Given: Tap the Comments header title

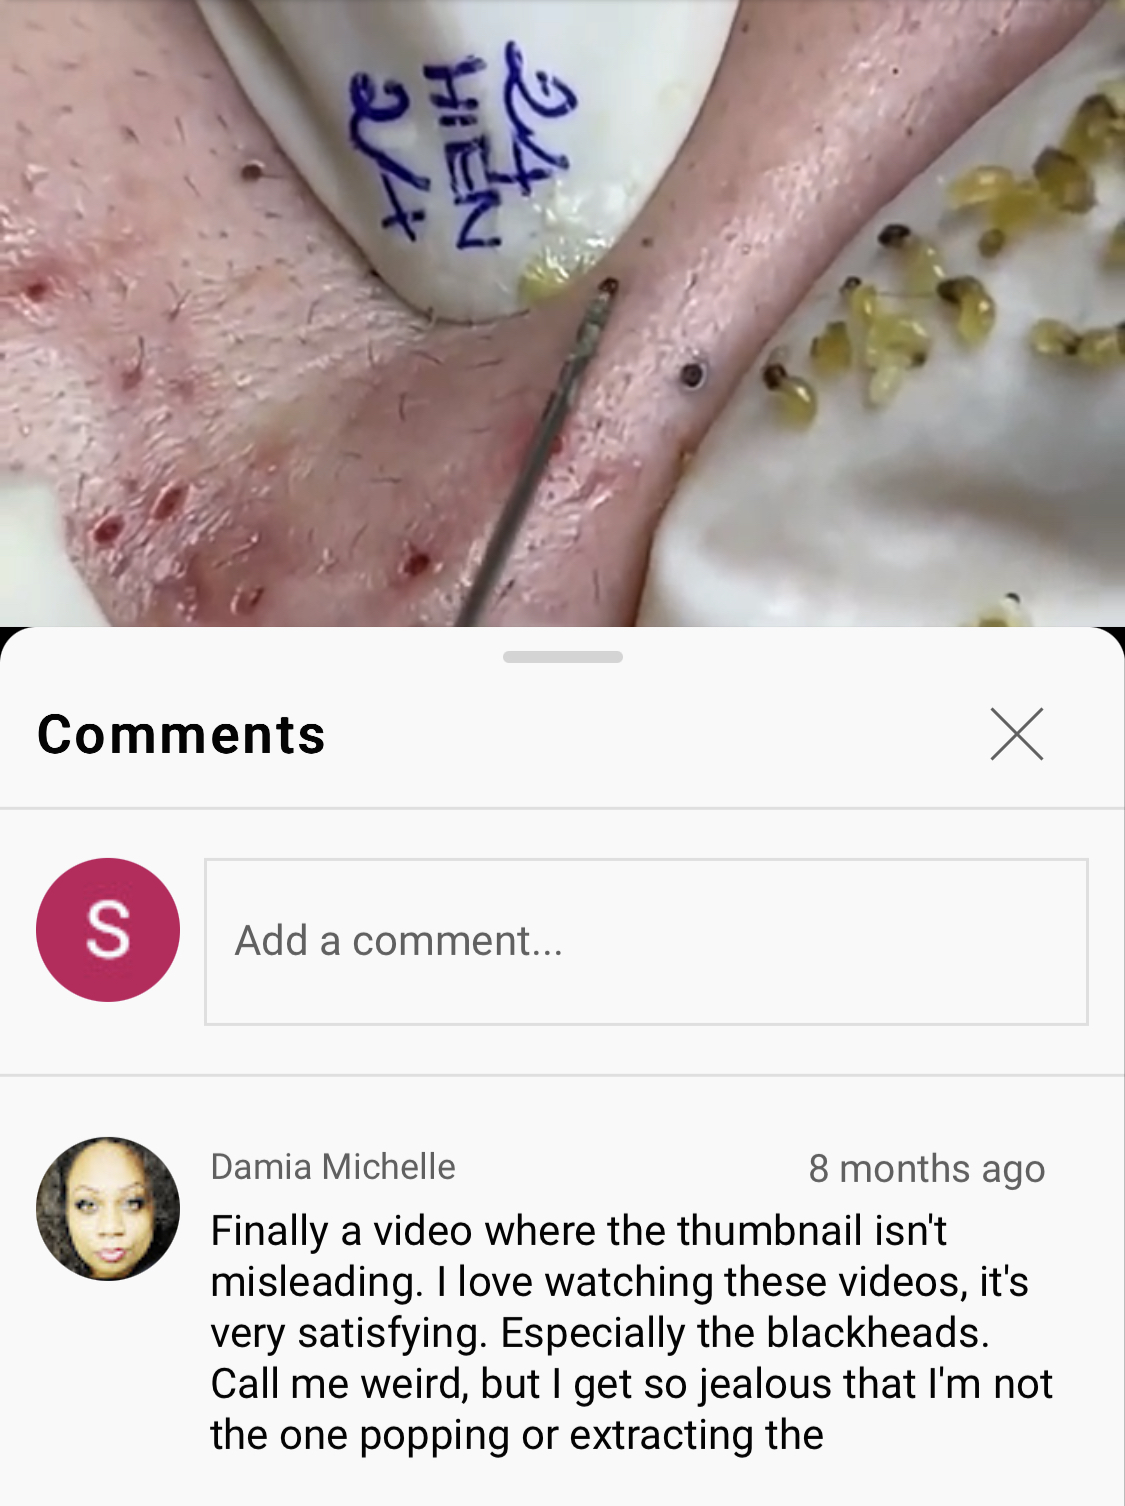Looking at the screenshot, I should [181, 734].
